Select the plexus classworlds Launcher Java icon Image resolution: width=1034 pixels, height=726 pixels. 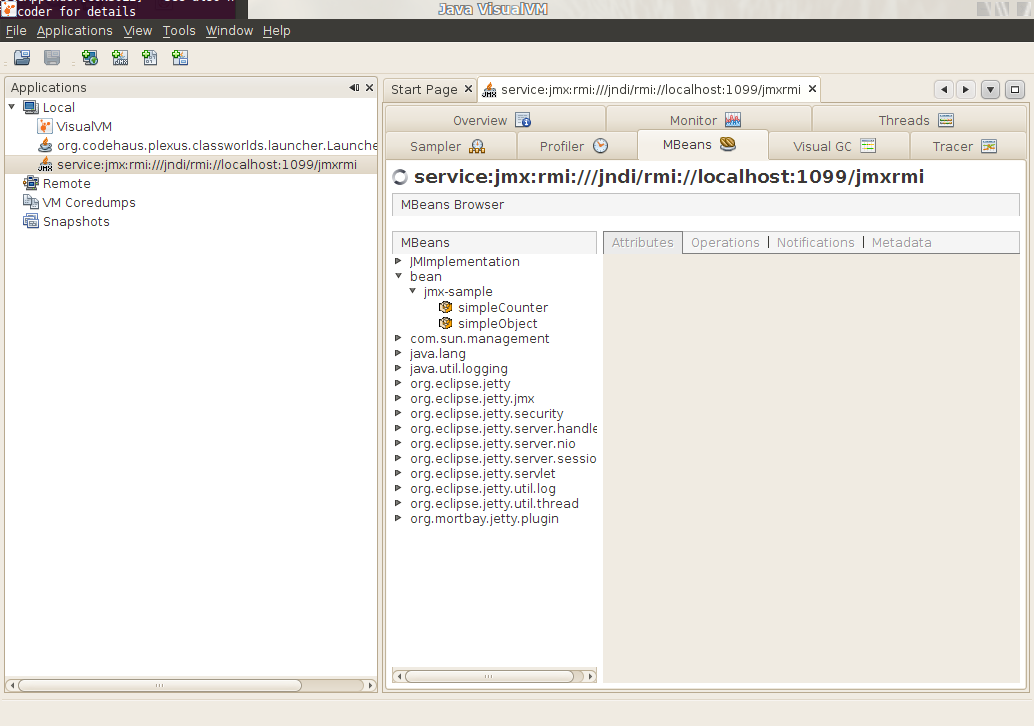click(45, 145)
